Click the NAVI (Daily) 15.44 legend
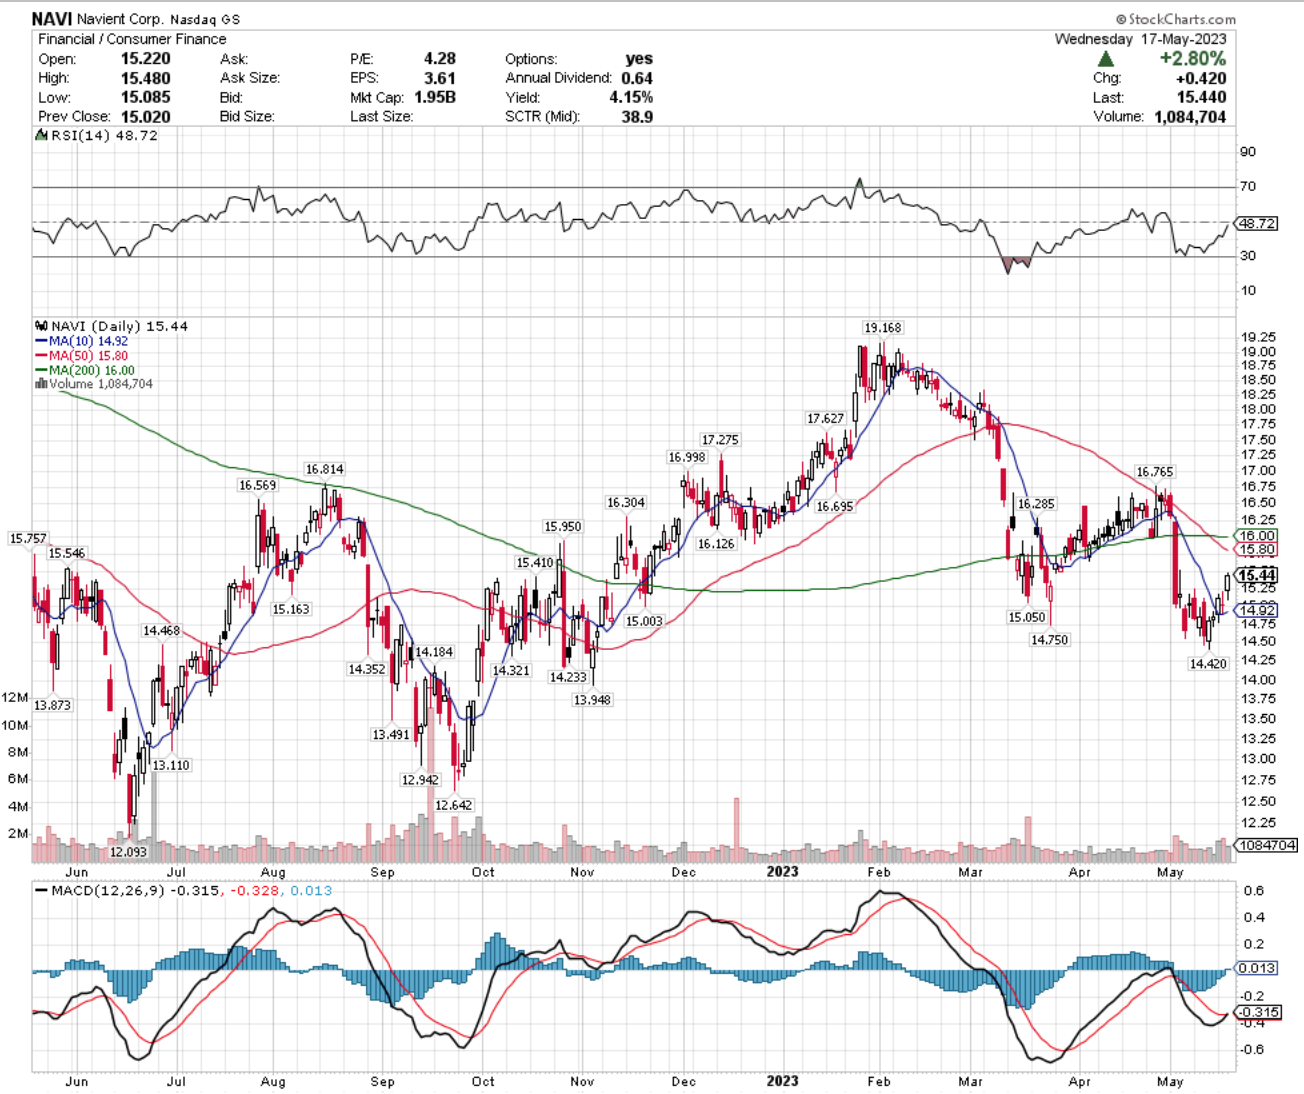Viewport: 1304px width, 1094px height. 112,326
